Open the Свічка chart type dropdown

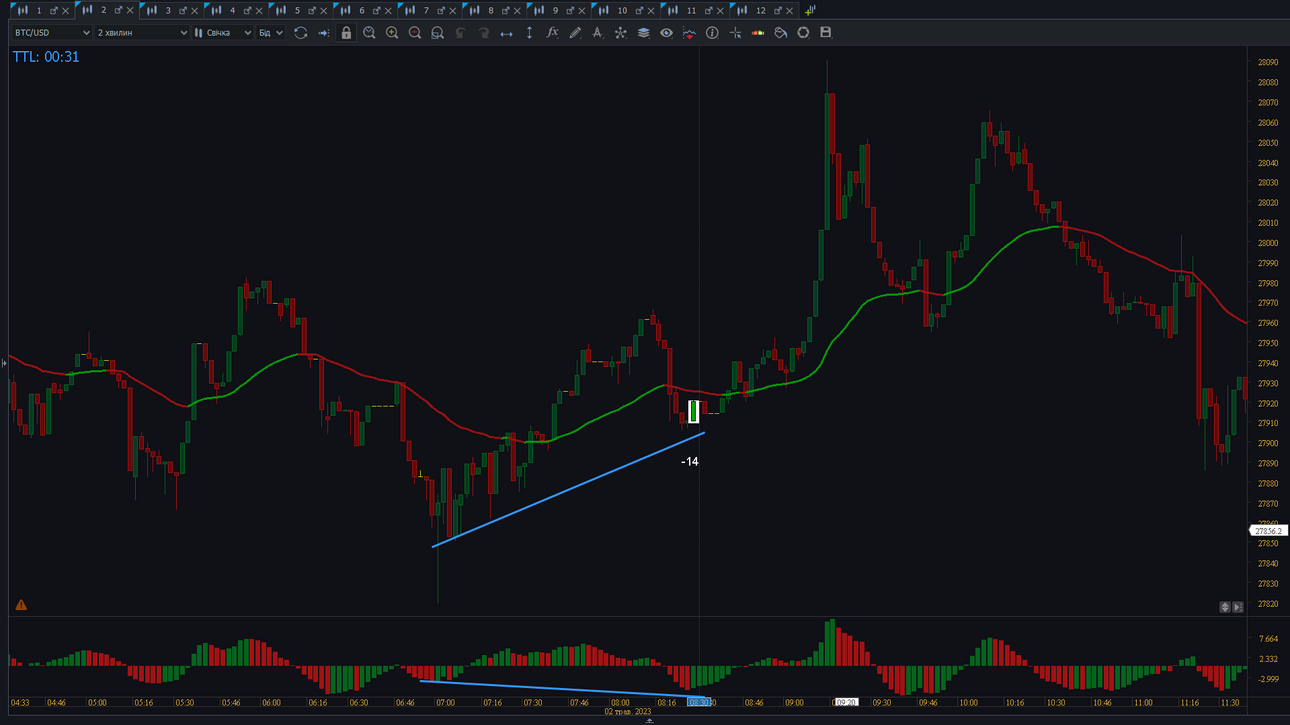[x=223, y=33]
